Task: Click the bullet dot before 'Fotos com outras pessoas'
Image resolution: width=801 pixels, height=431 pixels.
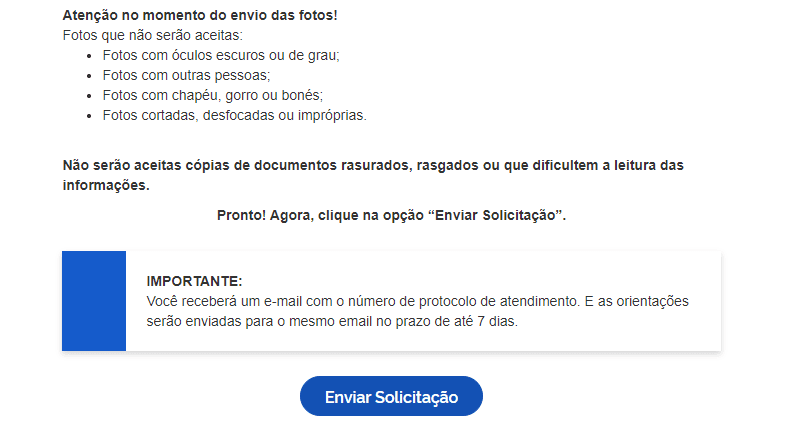Action: pos(91,76)
